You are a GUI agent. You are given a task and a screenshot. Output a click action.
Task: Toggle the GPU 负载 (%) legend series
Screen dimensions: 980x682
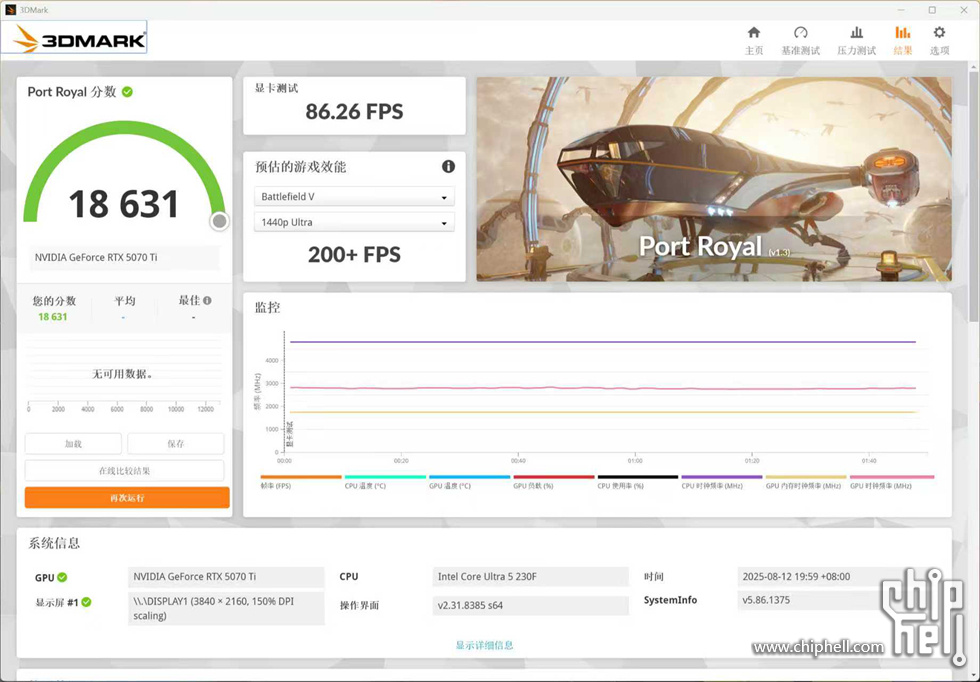(x=554, y=481)
